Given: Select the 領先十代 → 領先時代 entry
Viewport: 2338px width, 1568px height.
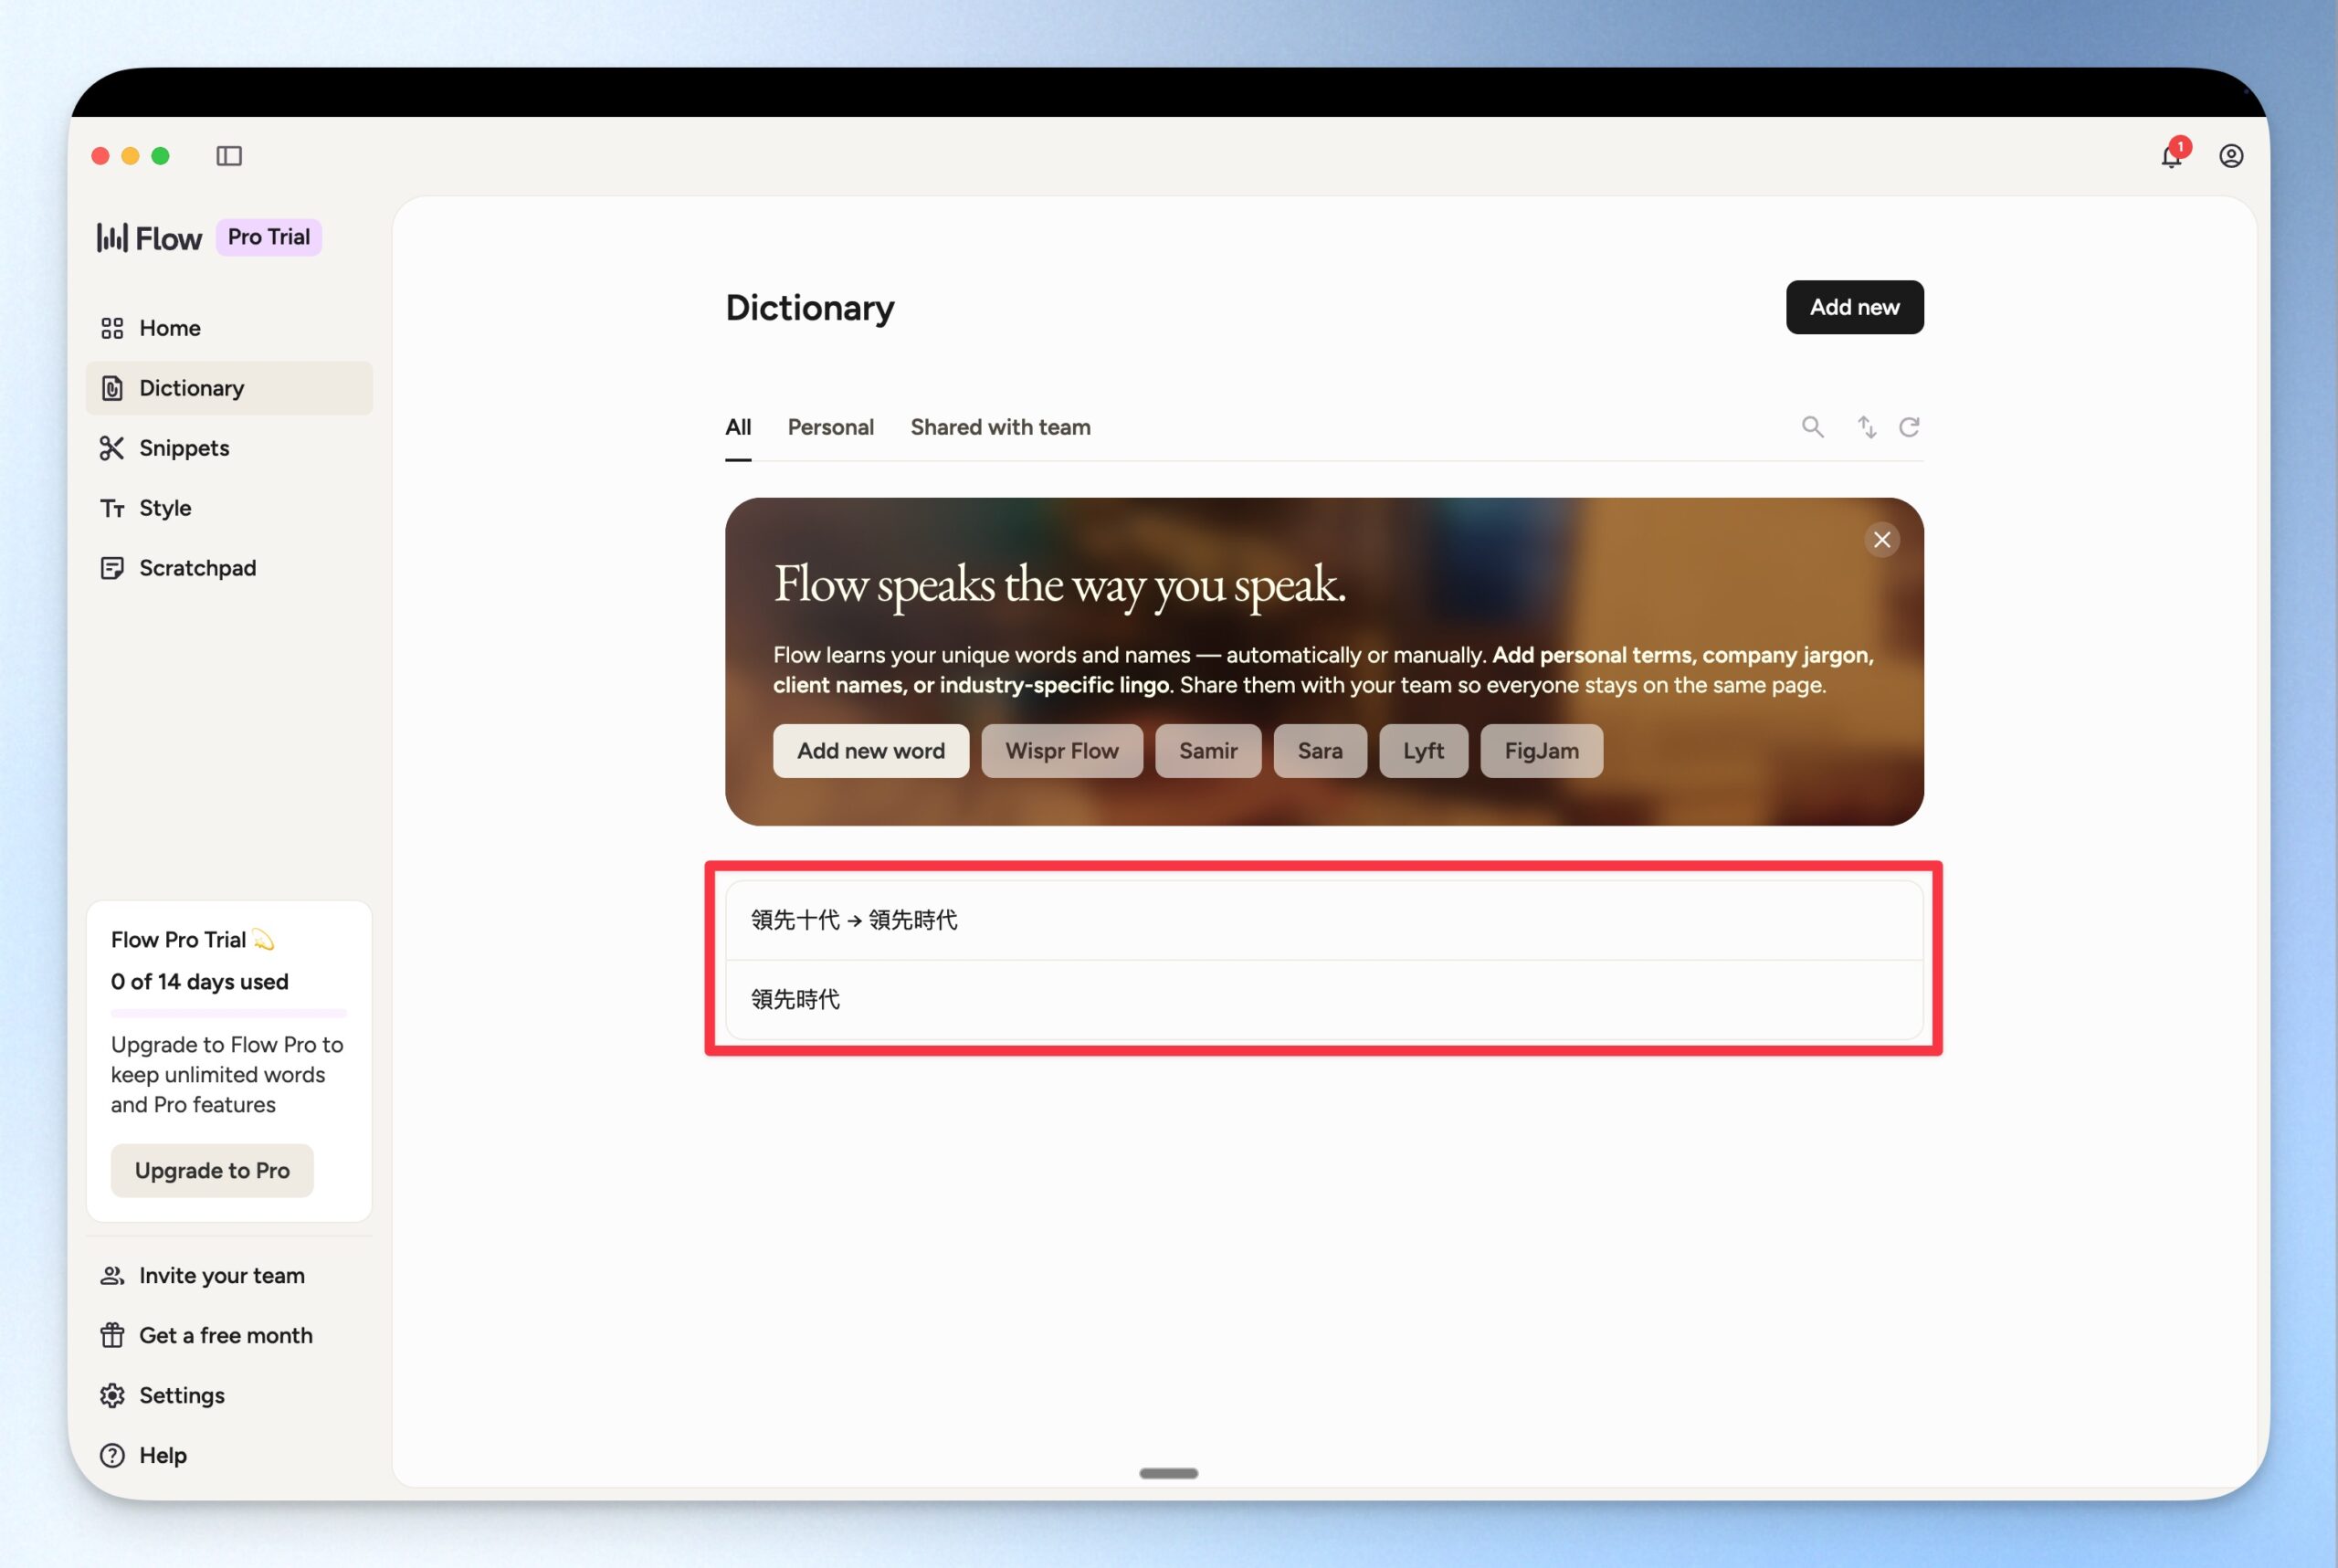Looking at the screenshot, I should [x=1324, y=920].
